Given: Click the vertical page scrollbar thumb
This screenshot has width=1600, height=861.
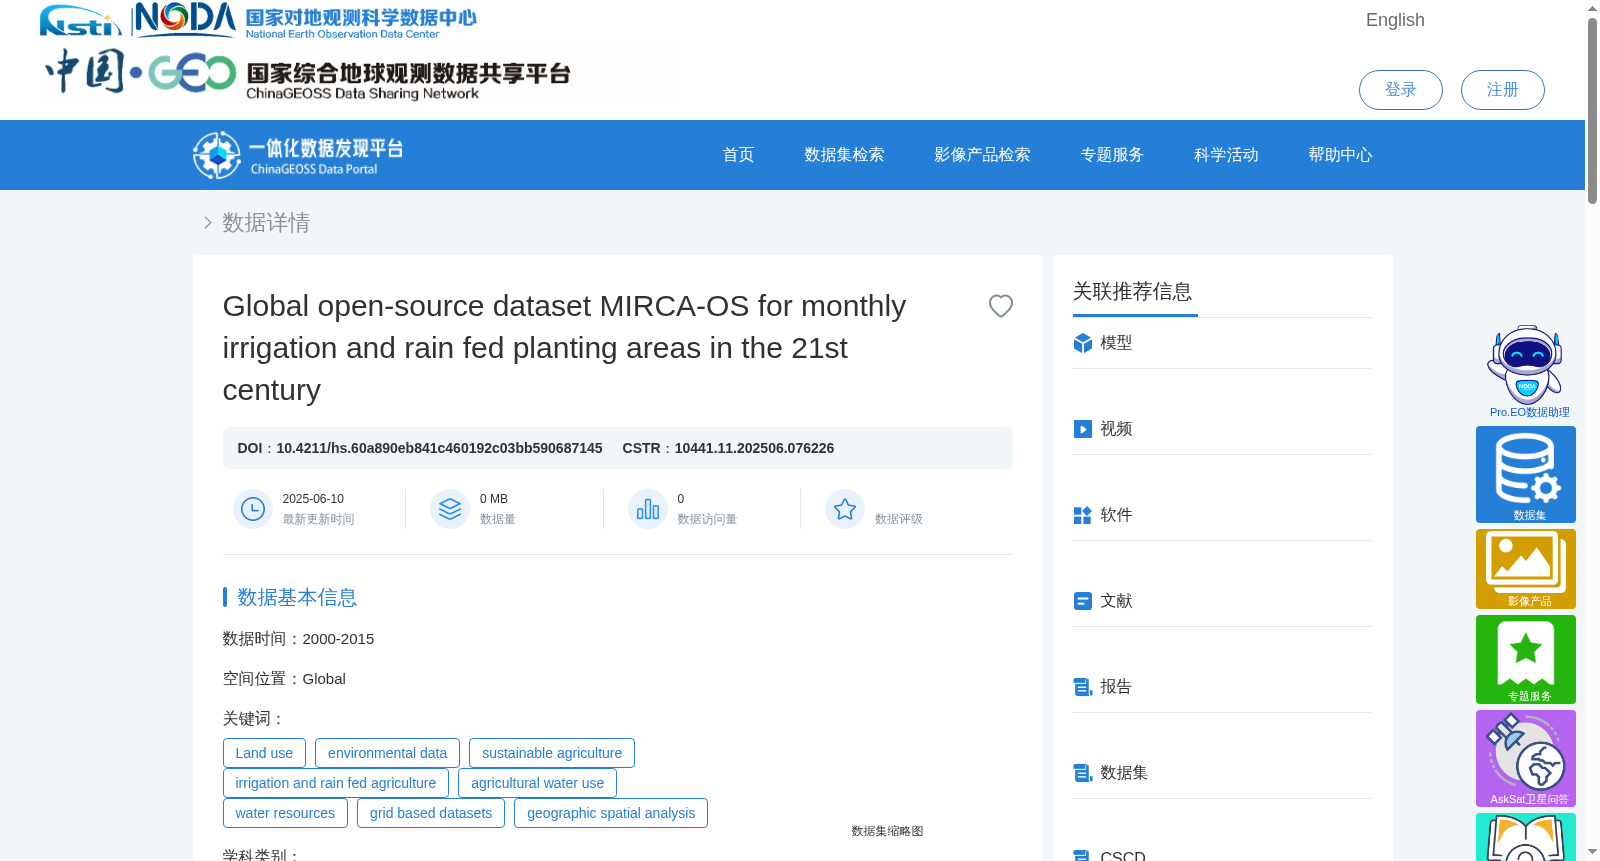Looking at the screenshot, I should (1592, 110).
